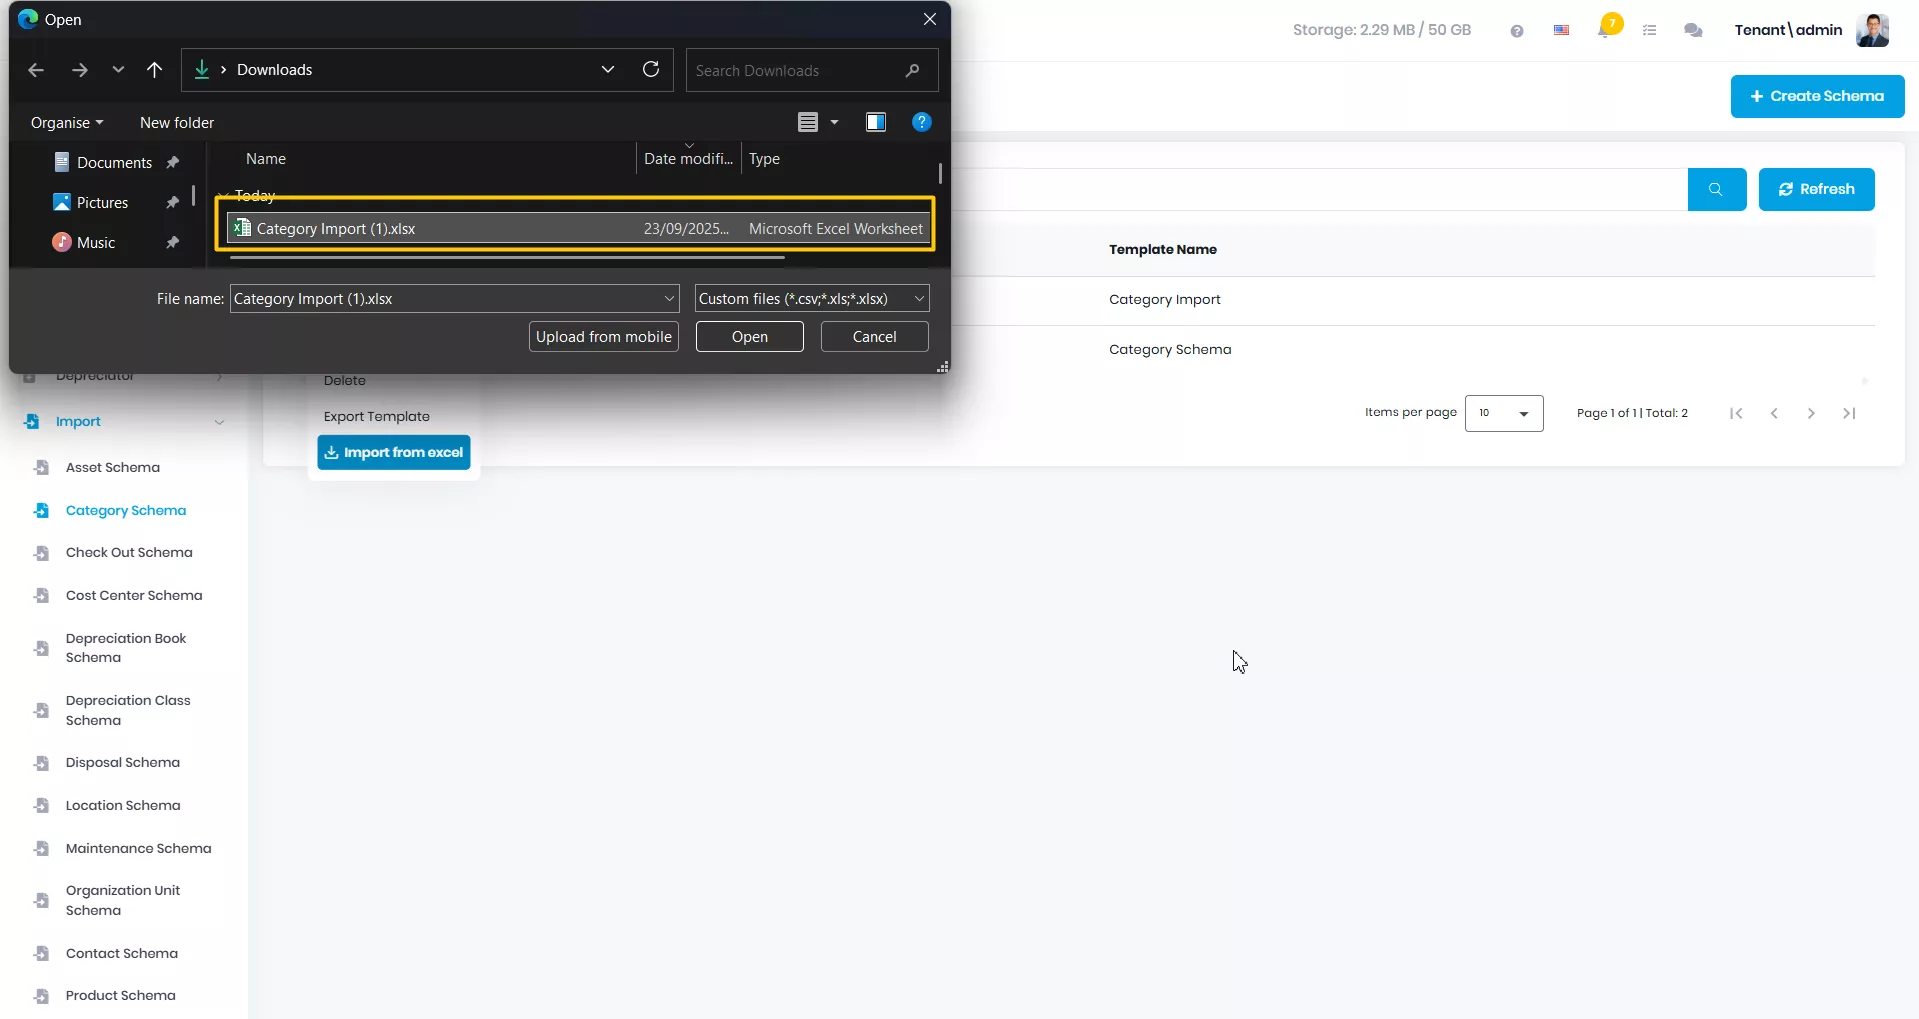Open the Organise menu

67,123
